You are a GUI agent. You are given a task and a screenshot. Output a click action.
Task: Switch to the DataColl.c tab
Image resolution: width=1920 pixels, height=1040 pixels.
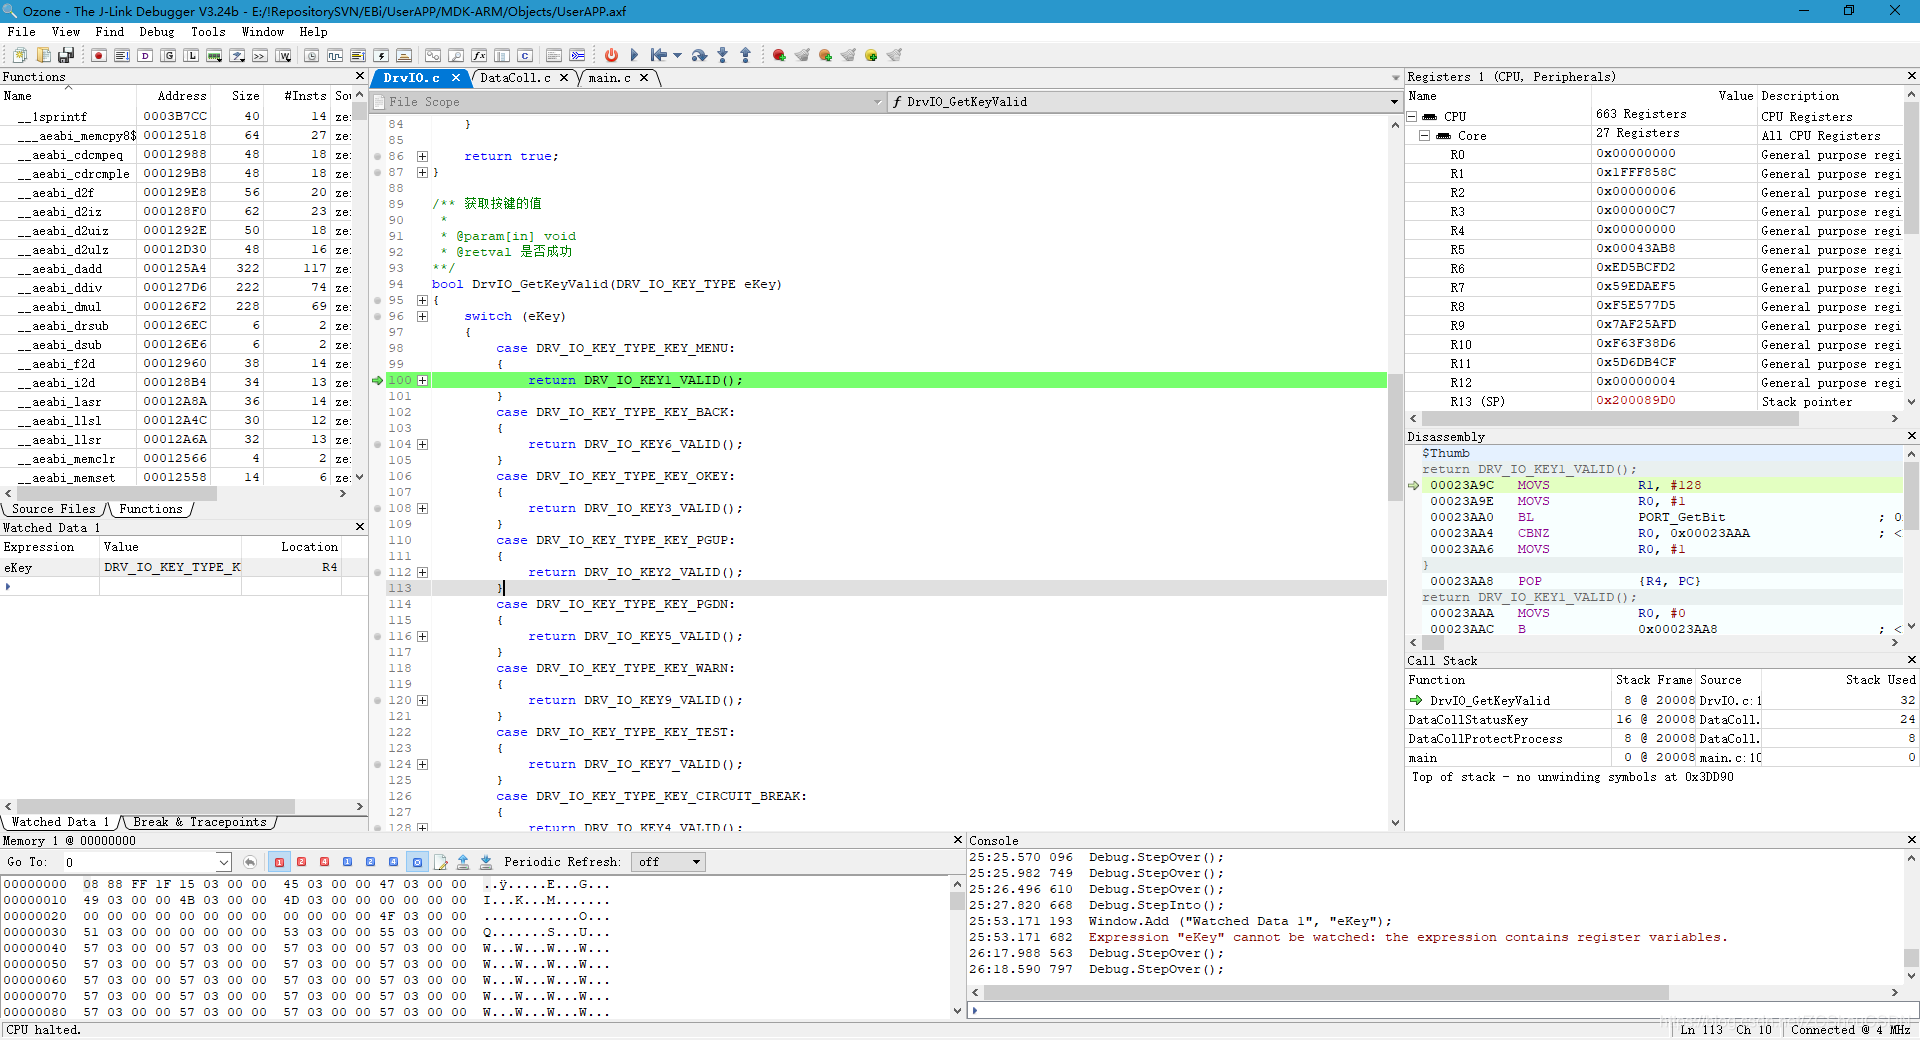pyautogui.click(x=515, y=78)
